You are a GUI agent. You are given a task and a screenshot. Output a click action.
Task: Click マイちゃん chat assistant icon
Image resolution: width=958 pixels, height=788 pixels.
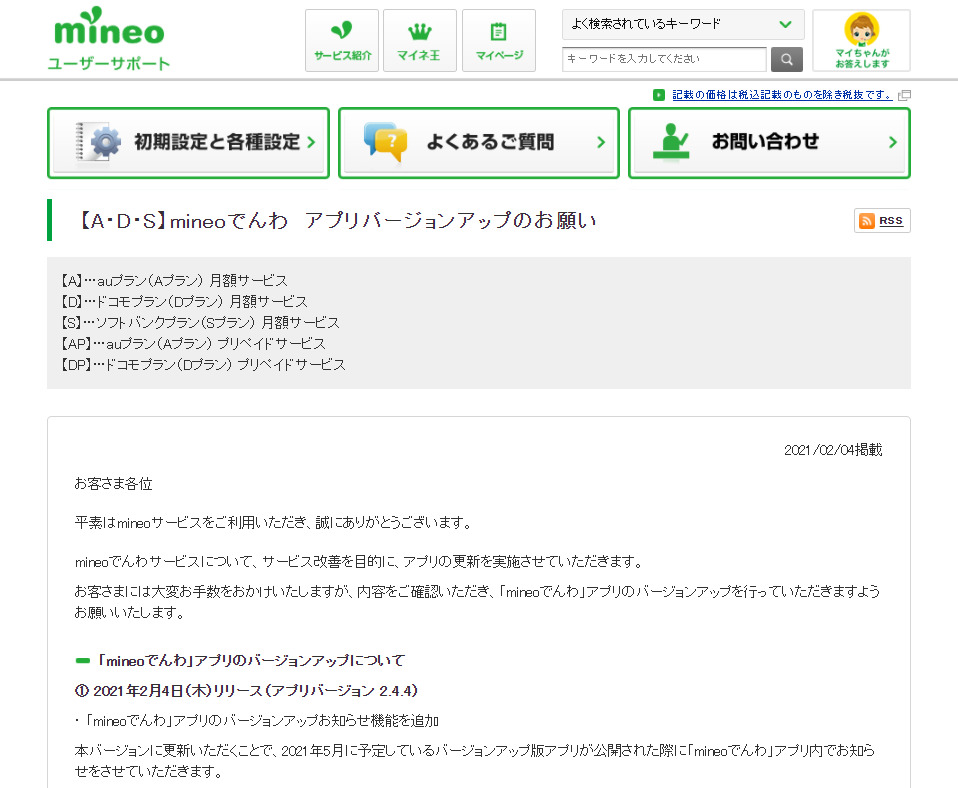[x=861, y=41]
